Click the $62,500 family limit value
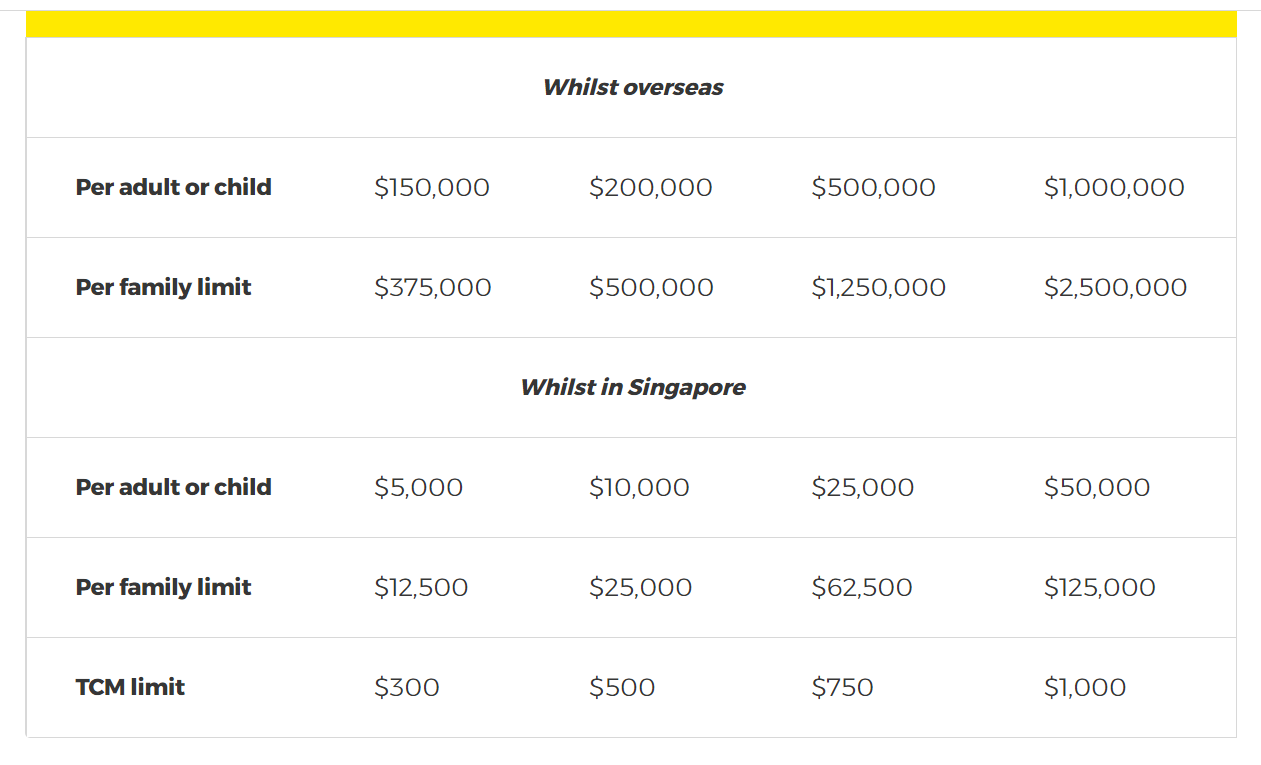1261x765 pixels. pos(862,587)
